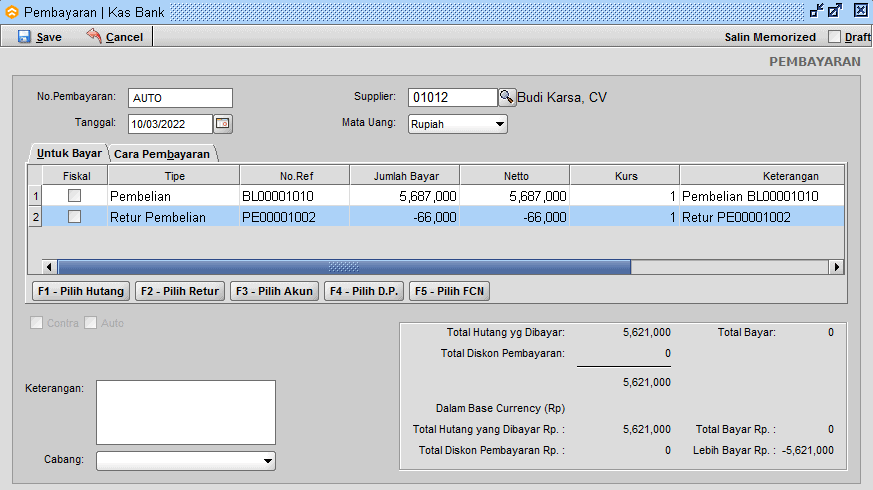Click the No.Pembayaran AUTO field
The height and width of the screenshot is (490, 873).
(180, 98)
